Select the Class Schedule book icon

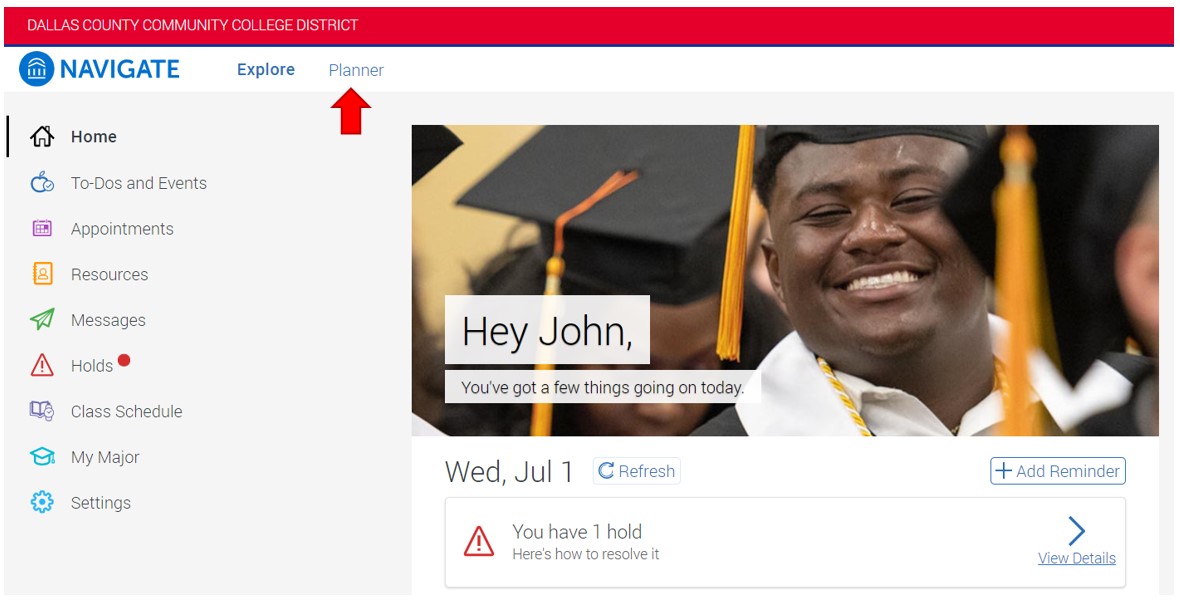coord(42,411)
